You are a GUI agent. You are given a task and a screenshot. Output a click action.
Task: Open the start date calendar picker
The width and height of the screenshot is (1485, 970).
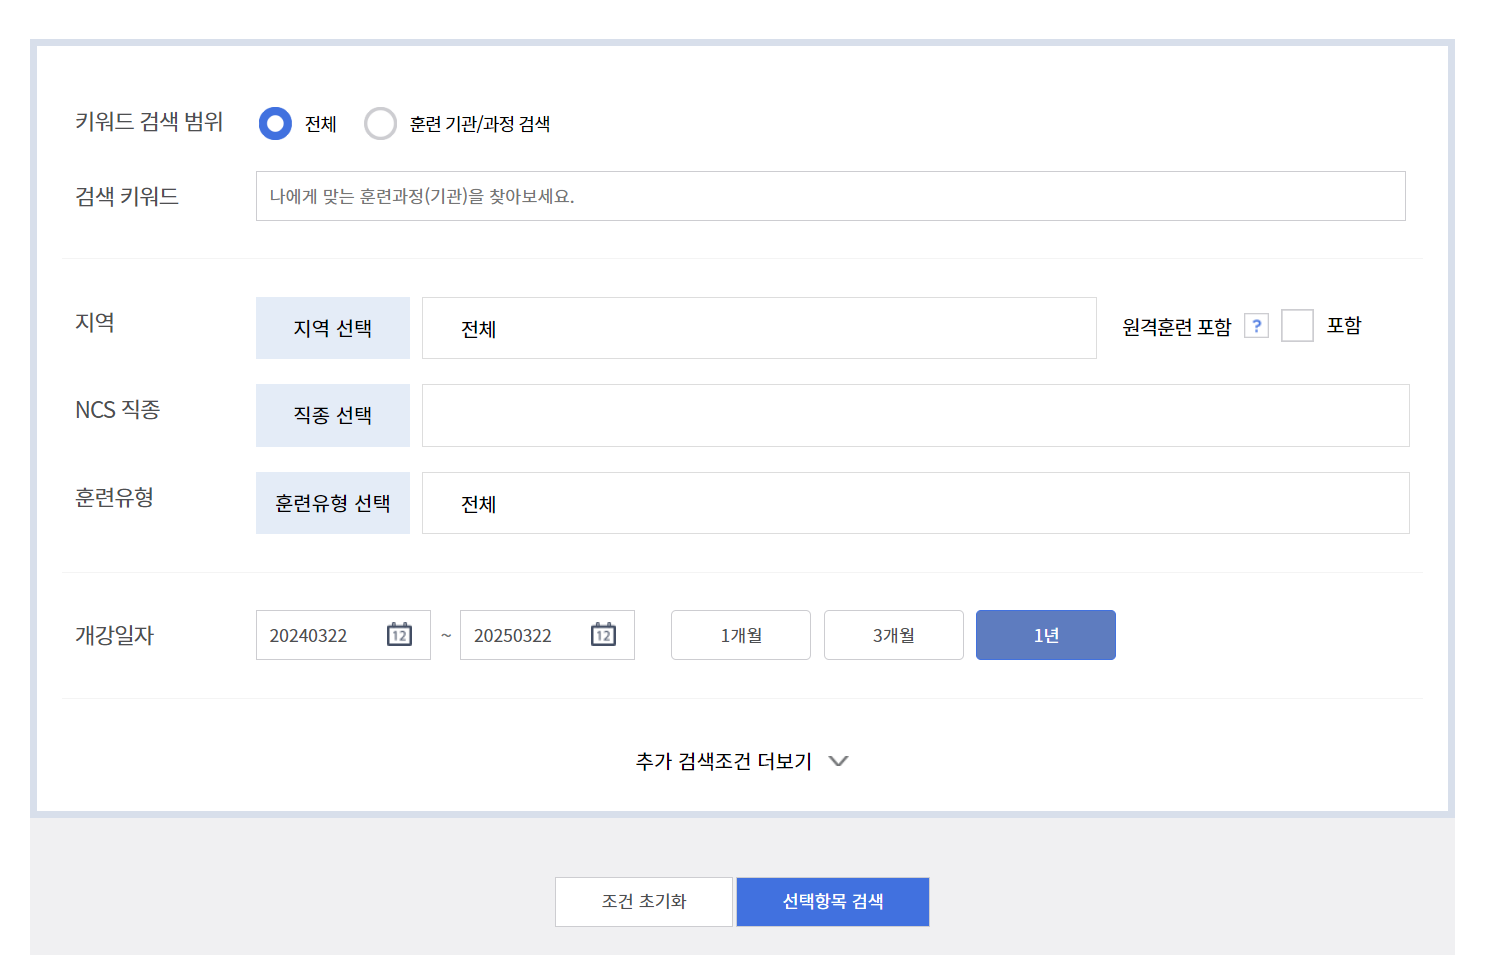click(x=399, y=634)
